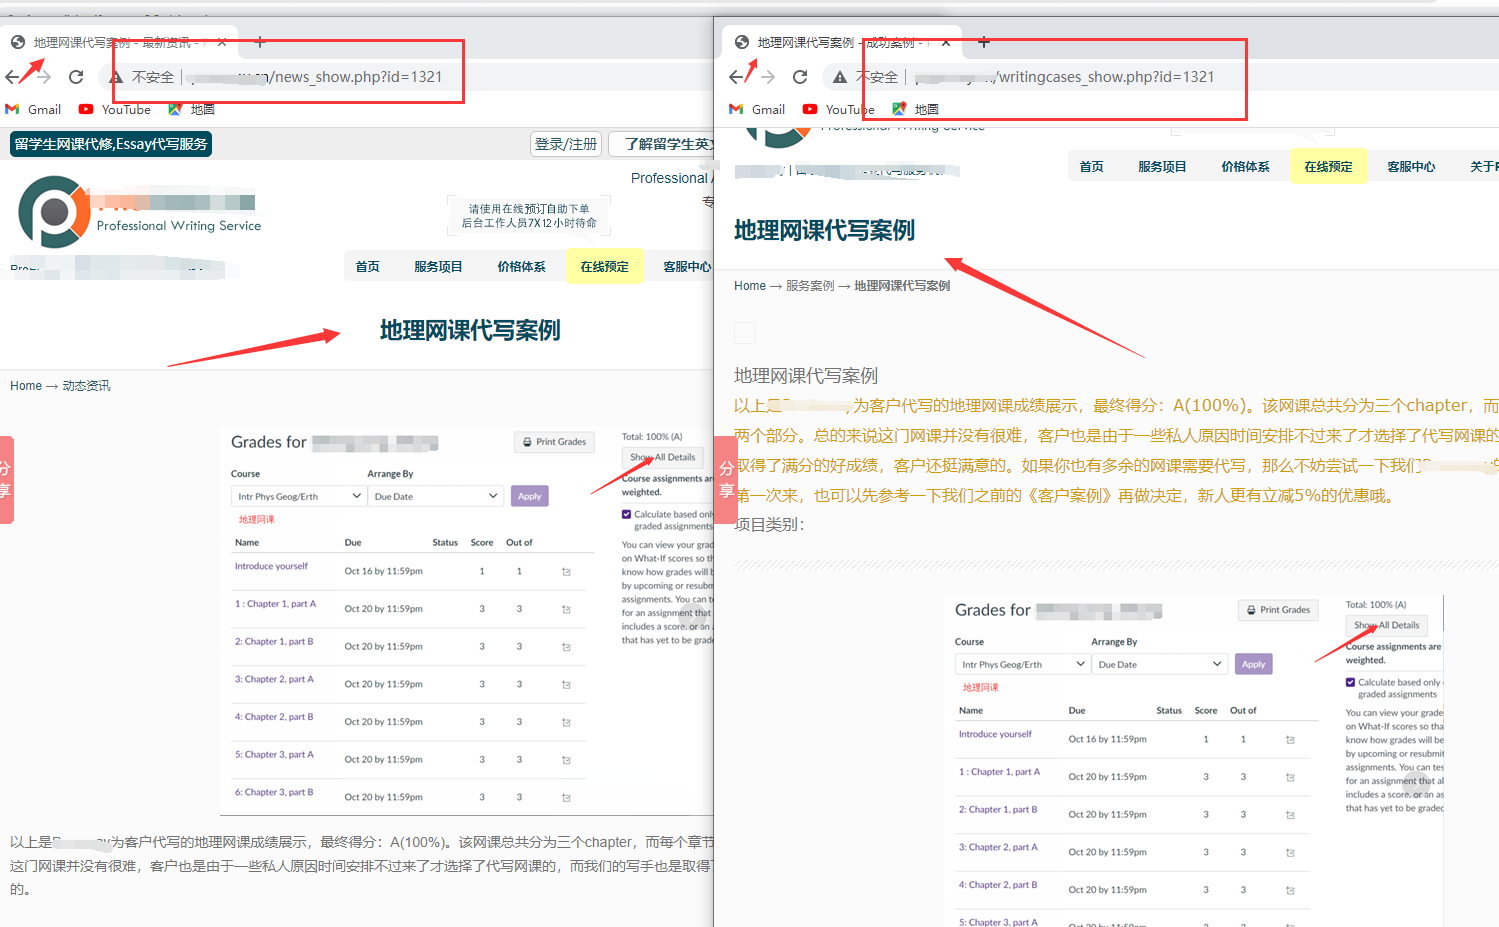Open new tab in right browser window
This screenshot has width=1499, height=927.
click(x=983, y=42)
